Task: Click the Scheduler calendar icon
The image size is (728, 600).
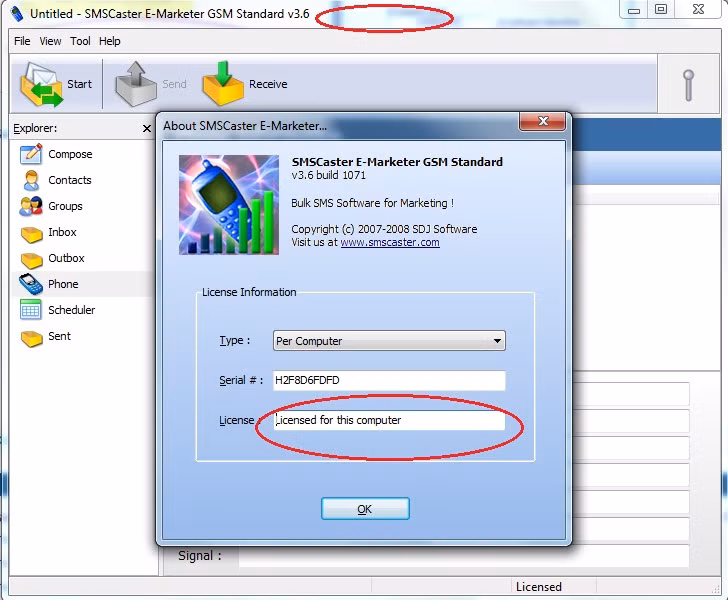Action: click(31, 310)
